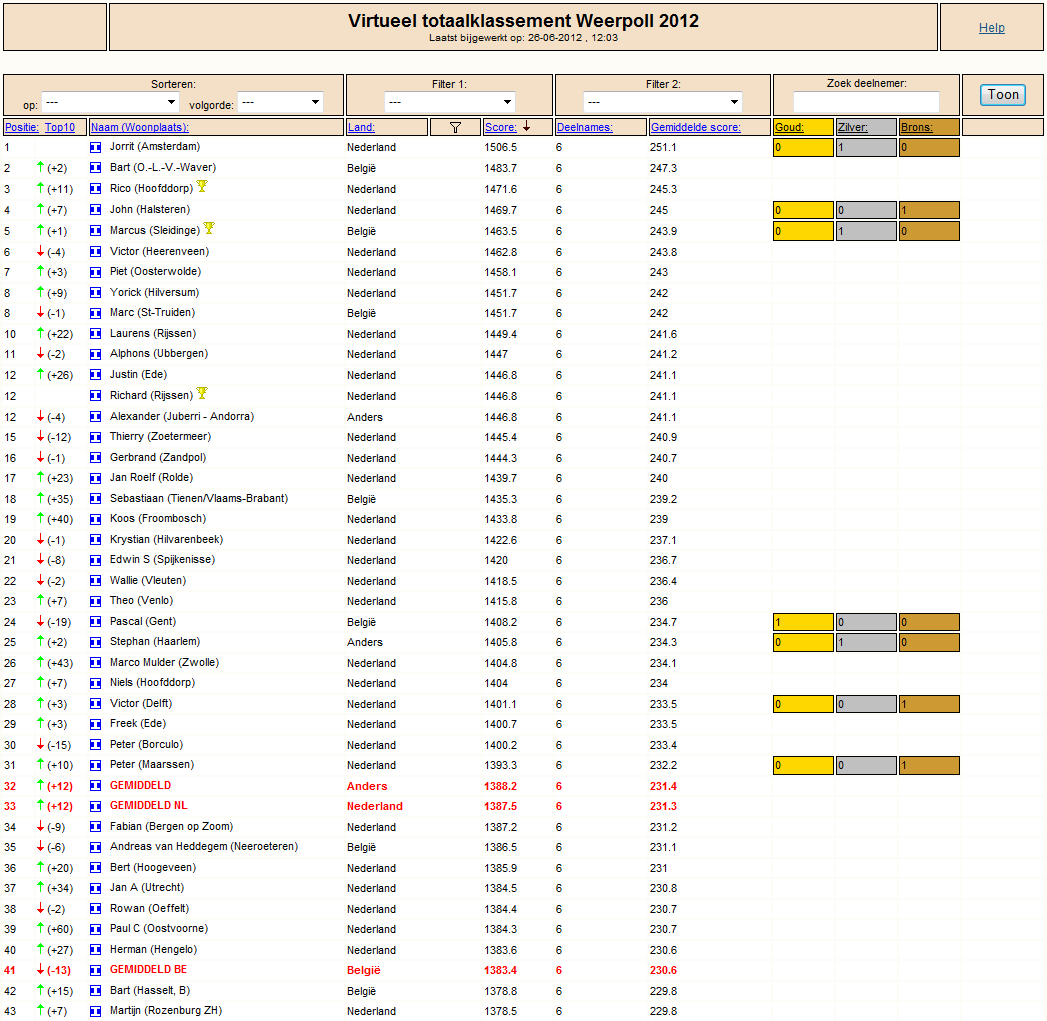Open the 'volgorde' sort order dropdown

pyautogui.click(x=280, y=102)
